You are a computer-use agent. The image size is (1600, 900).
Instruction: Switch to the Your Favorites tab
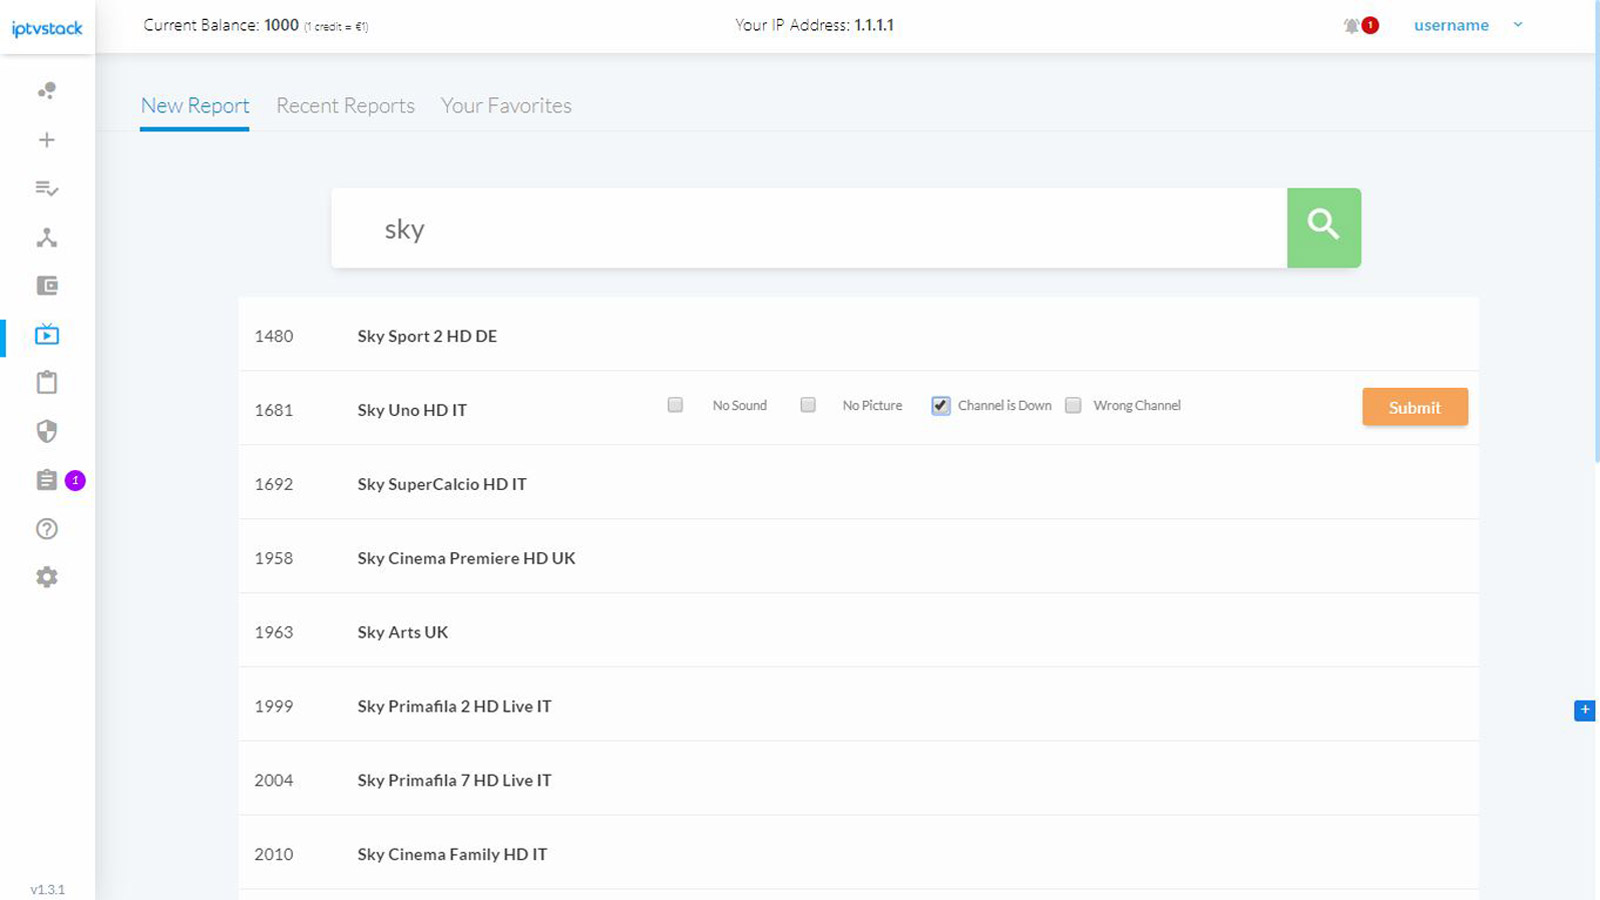506,106
